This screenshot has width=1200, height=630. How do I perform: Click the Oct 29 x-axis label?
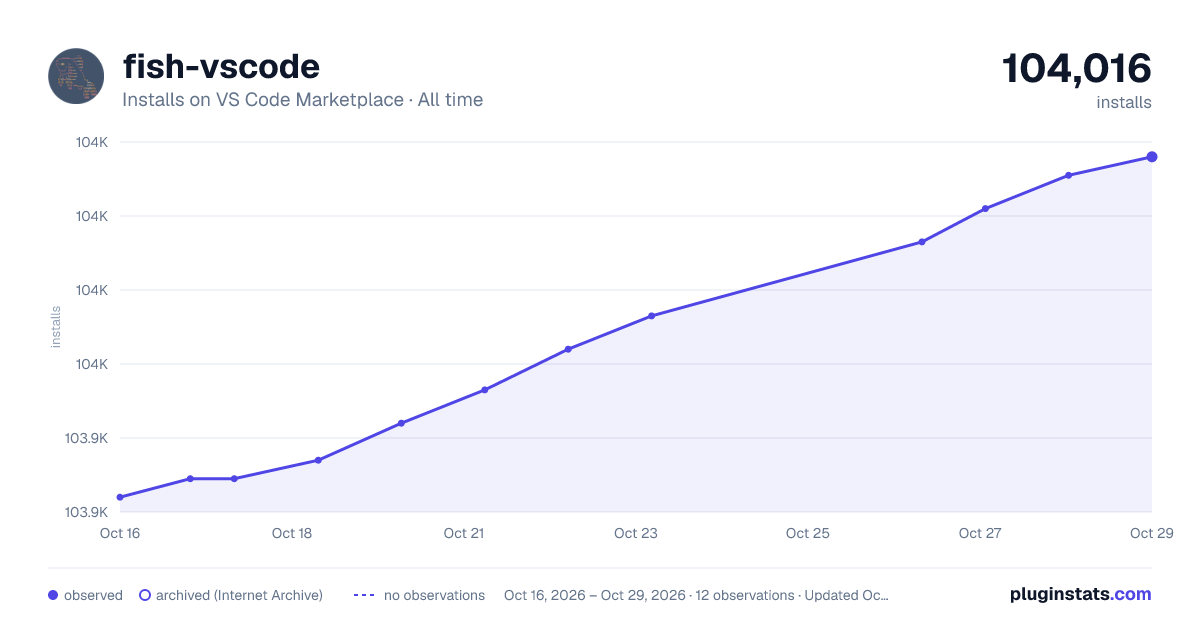1150,533
